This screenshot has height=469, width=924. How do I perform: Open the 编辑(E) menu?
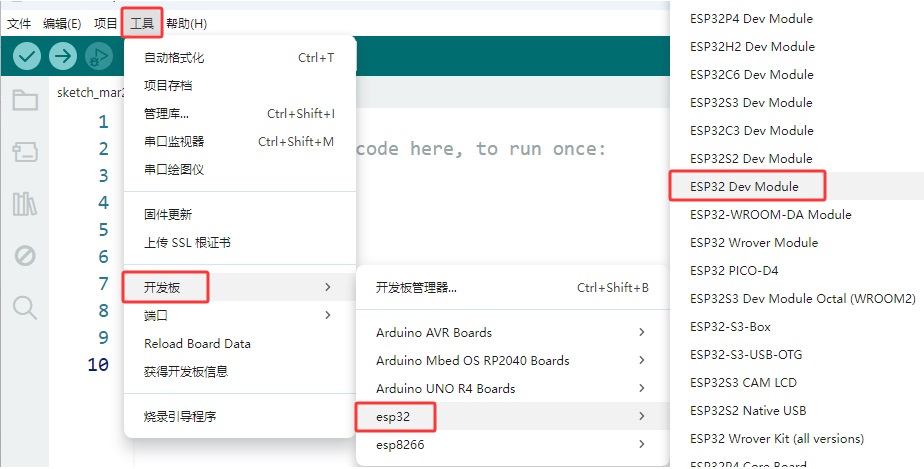click(62, 24)
